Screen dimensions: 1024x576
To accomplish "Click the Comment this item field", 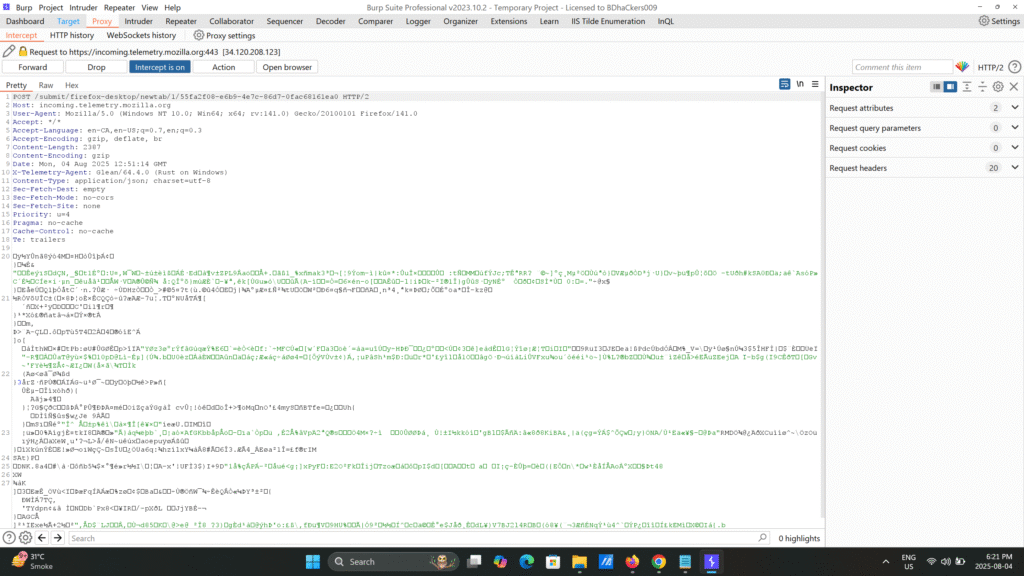I will tap(902, 67).
